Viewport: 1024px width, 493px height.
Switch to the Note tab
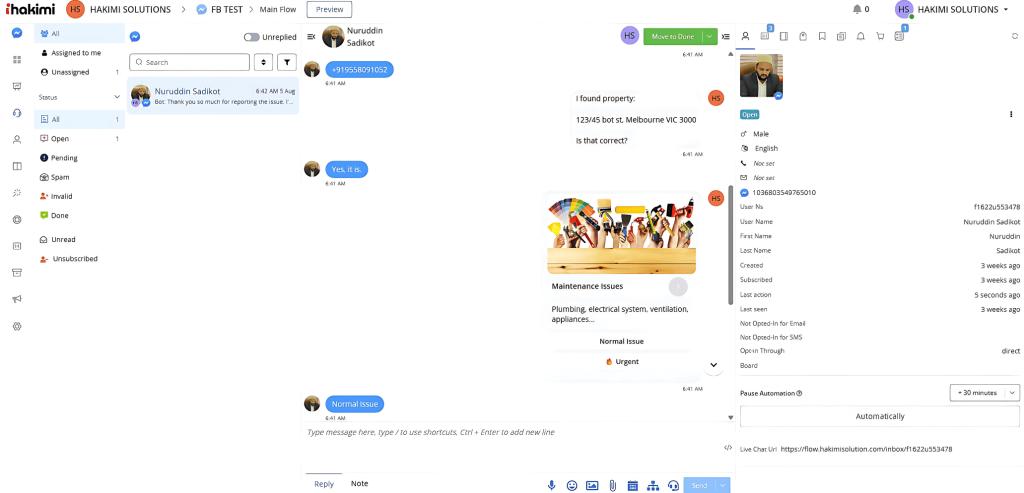pos(359,483)
